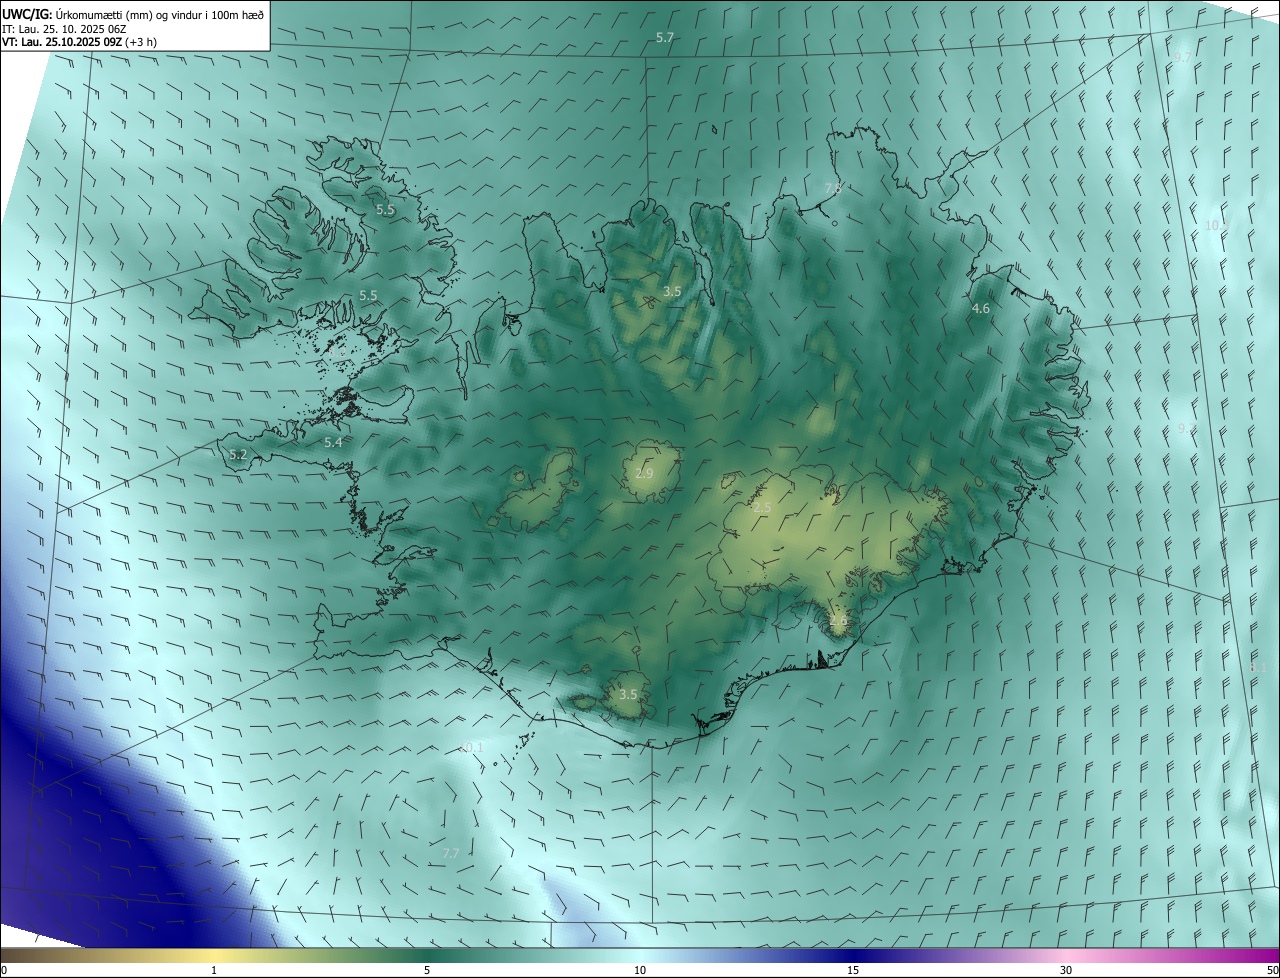Click the color scale tick label 0

coord(3,970)
